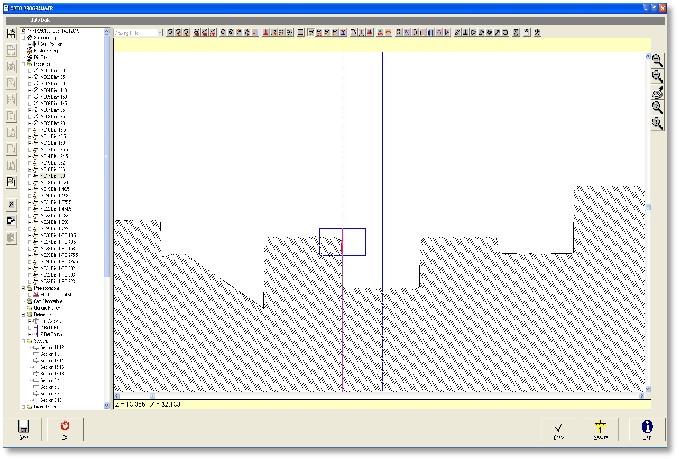Screen dimensions: 679x459
Task: Collapse the root node of the project tree
Action: pyautogui.click(x=25, y=32)
